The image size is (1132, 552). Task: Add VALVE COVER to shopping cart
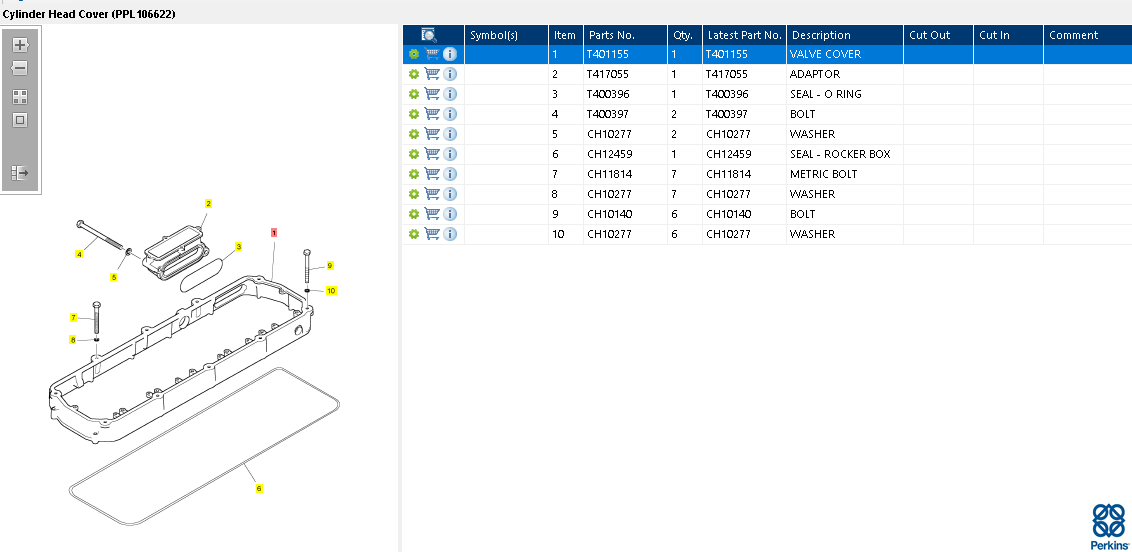tap(432, 54)
